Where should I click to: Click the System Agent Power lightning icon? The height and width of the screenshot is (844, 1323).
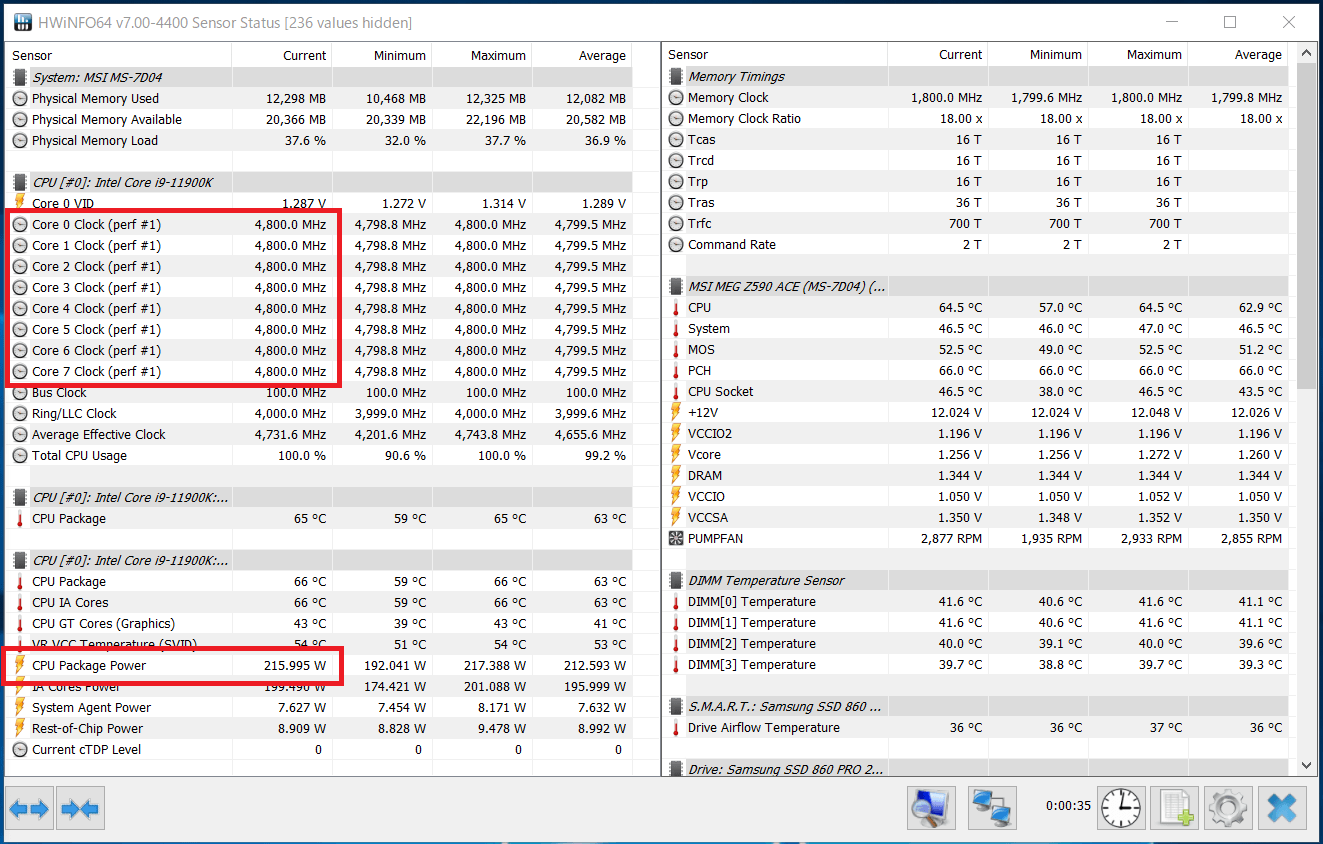[20, 707]
